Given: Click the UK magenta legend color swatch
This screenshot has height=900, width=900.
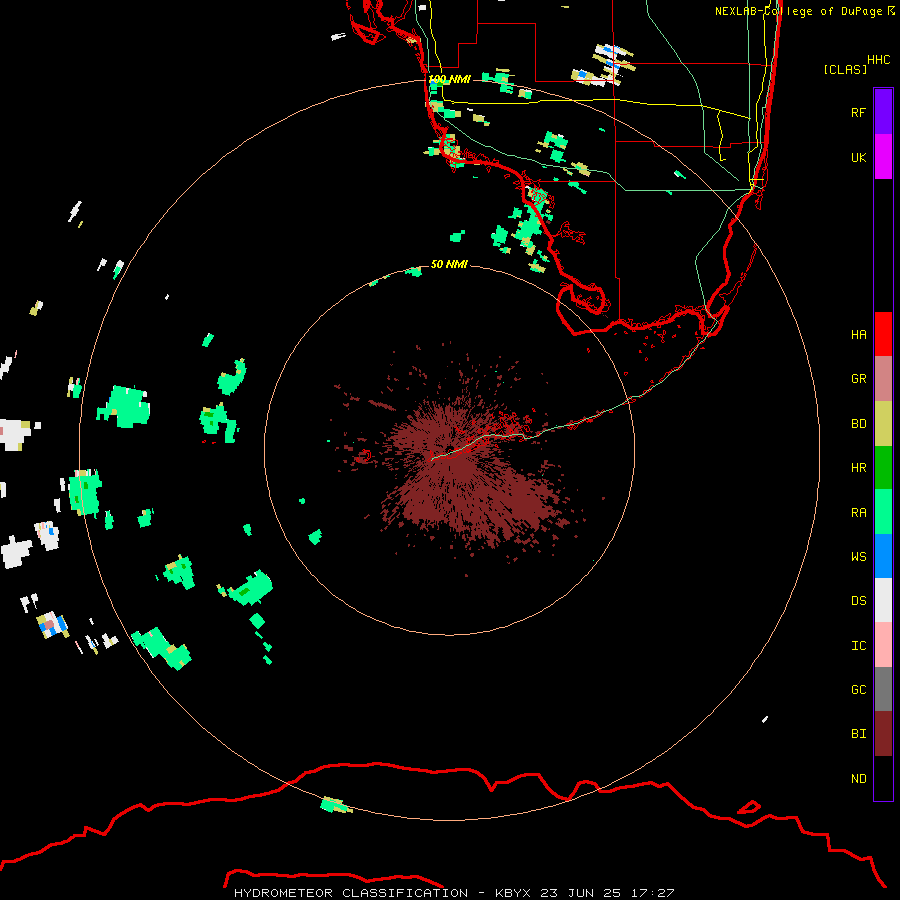Looking at the screenshot, I should [883, 157].
